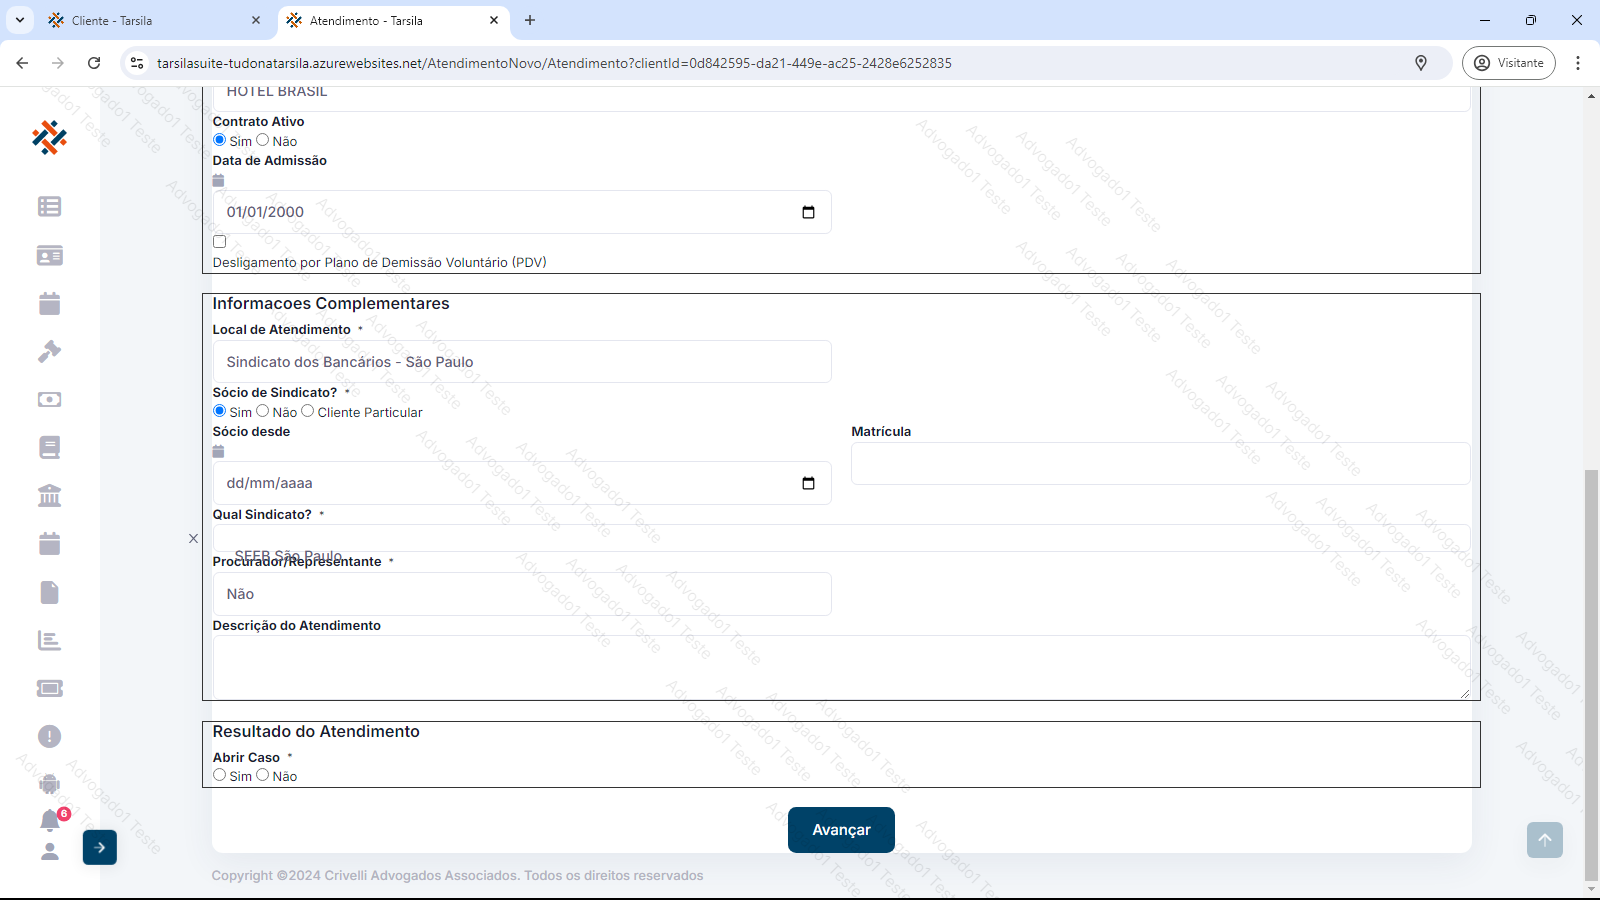This screenshot has height=900, width=1600.
Task: Open the money bill icon in the sidebar
Action: pos(49,400)
